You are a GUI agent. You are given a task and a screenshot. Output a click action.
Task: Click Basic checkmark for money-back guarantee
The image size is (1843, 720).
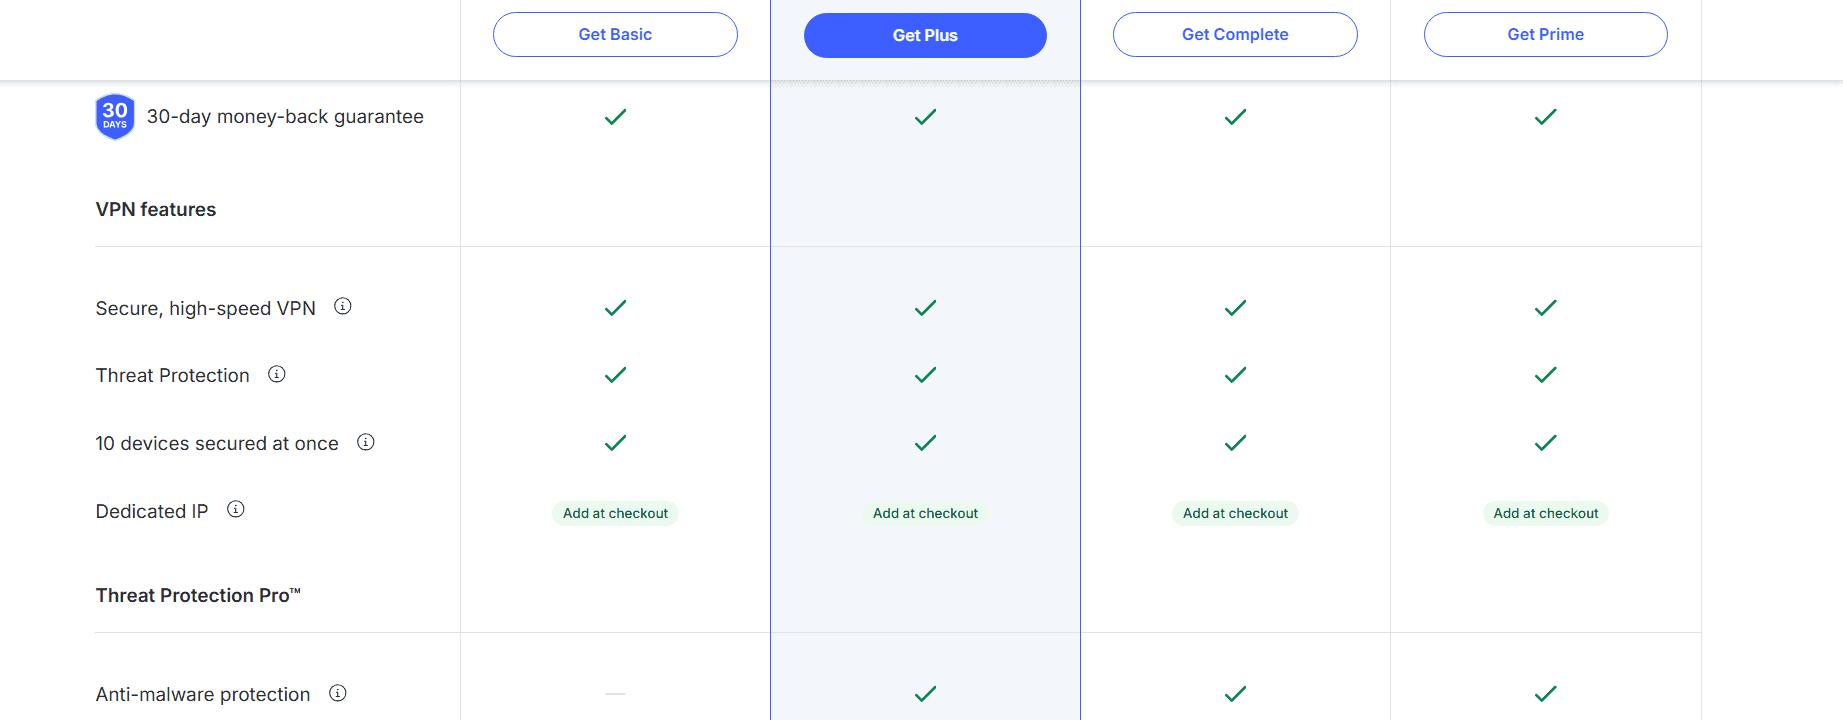pos(615,117)
